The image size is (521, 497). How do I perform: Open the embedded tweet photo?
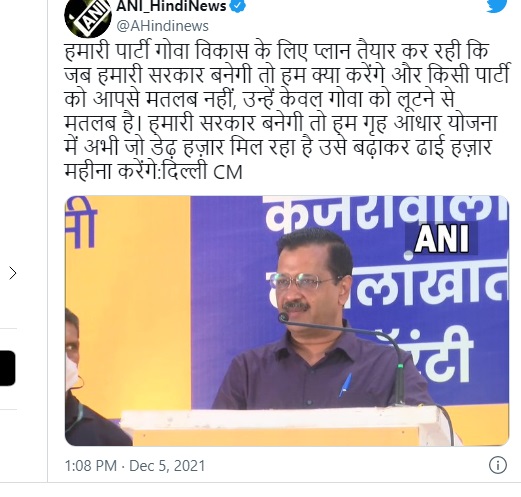[287, 321]
